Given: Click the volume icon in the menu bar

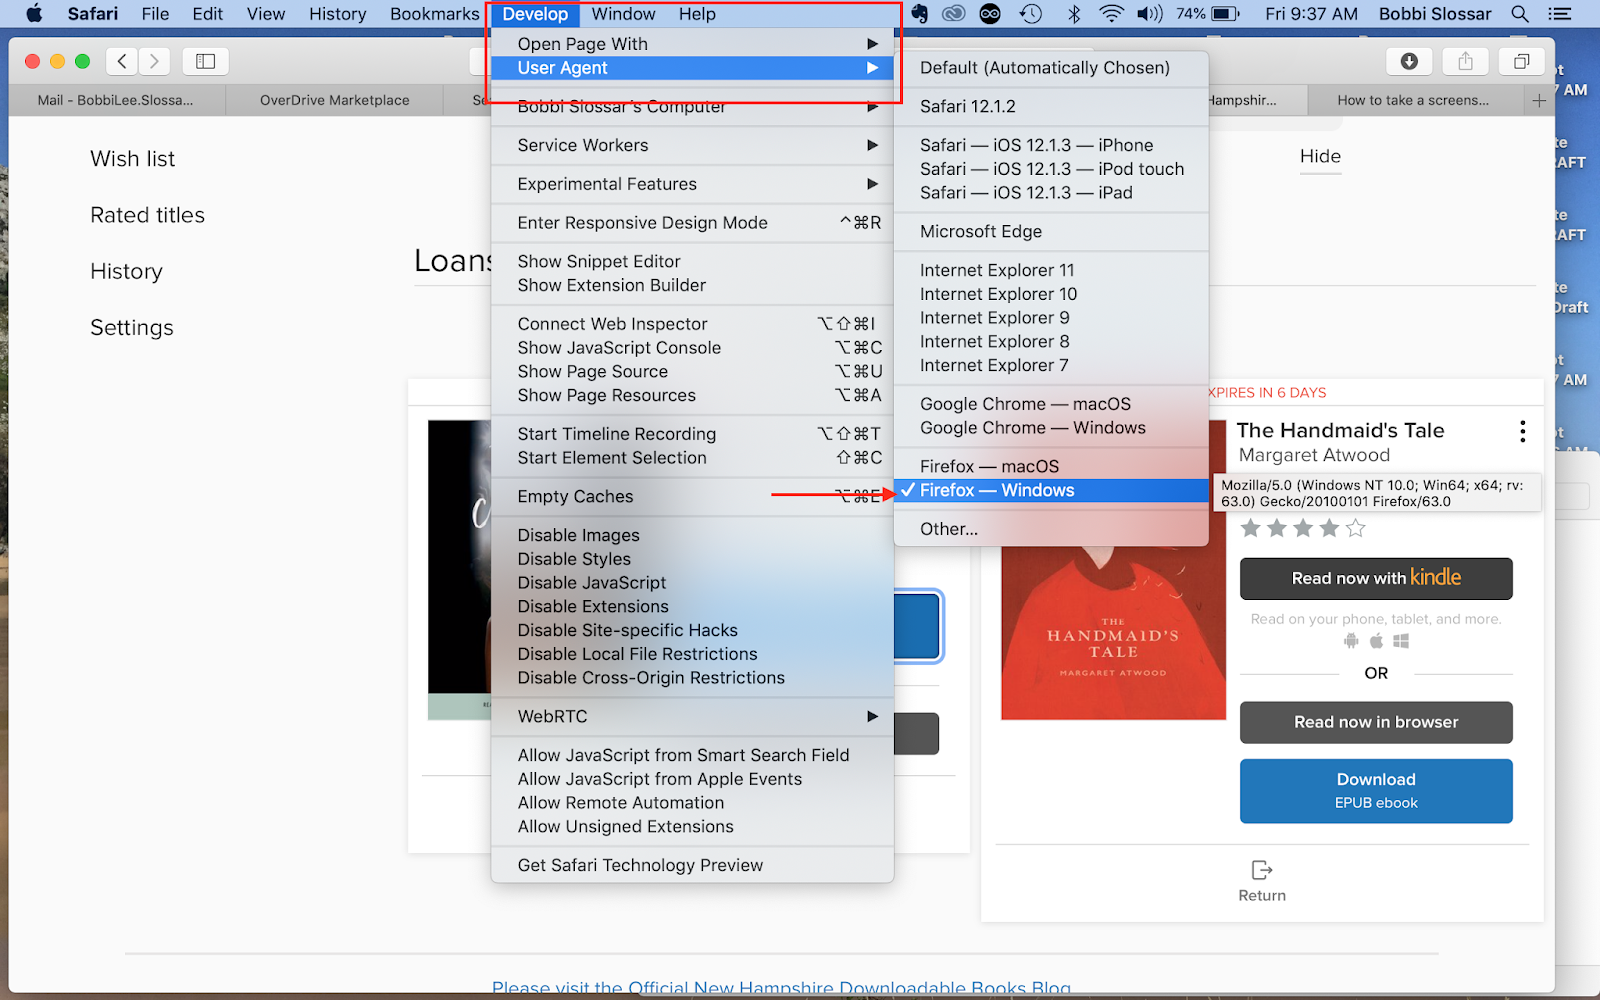Looking at the screenshot, I should click(x=1150, y=14).
